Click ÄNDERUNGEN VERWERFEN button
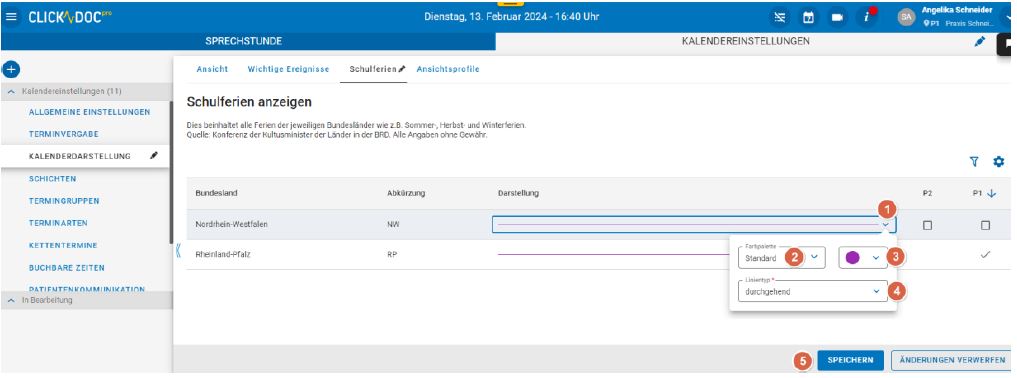The image size is (1017, 378). tap(952, 360)
